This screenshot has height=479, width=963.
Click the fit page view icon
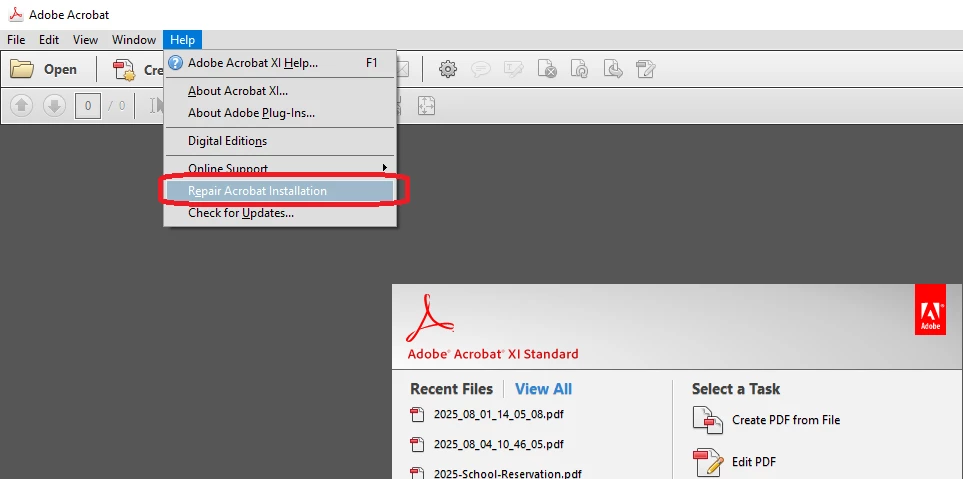click(426, 105)
